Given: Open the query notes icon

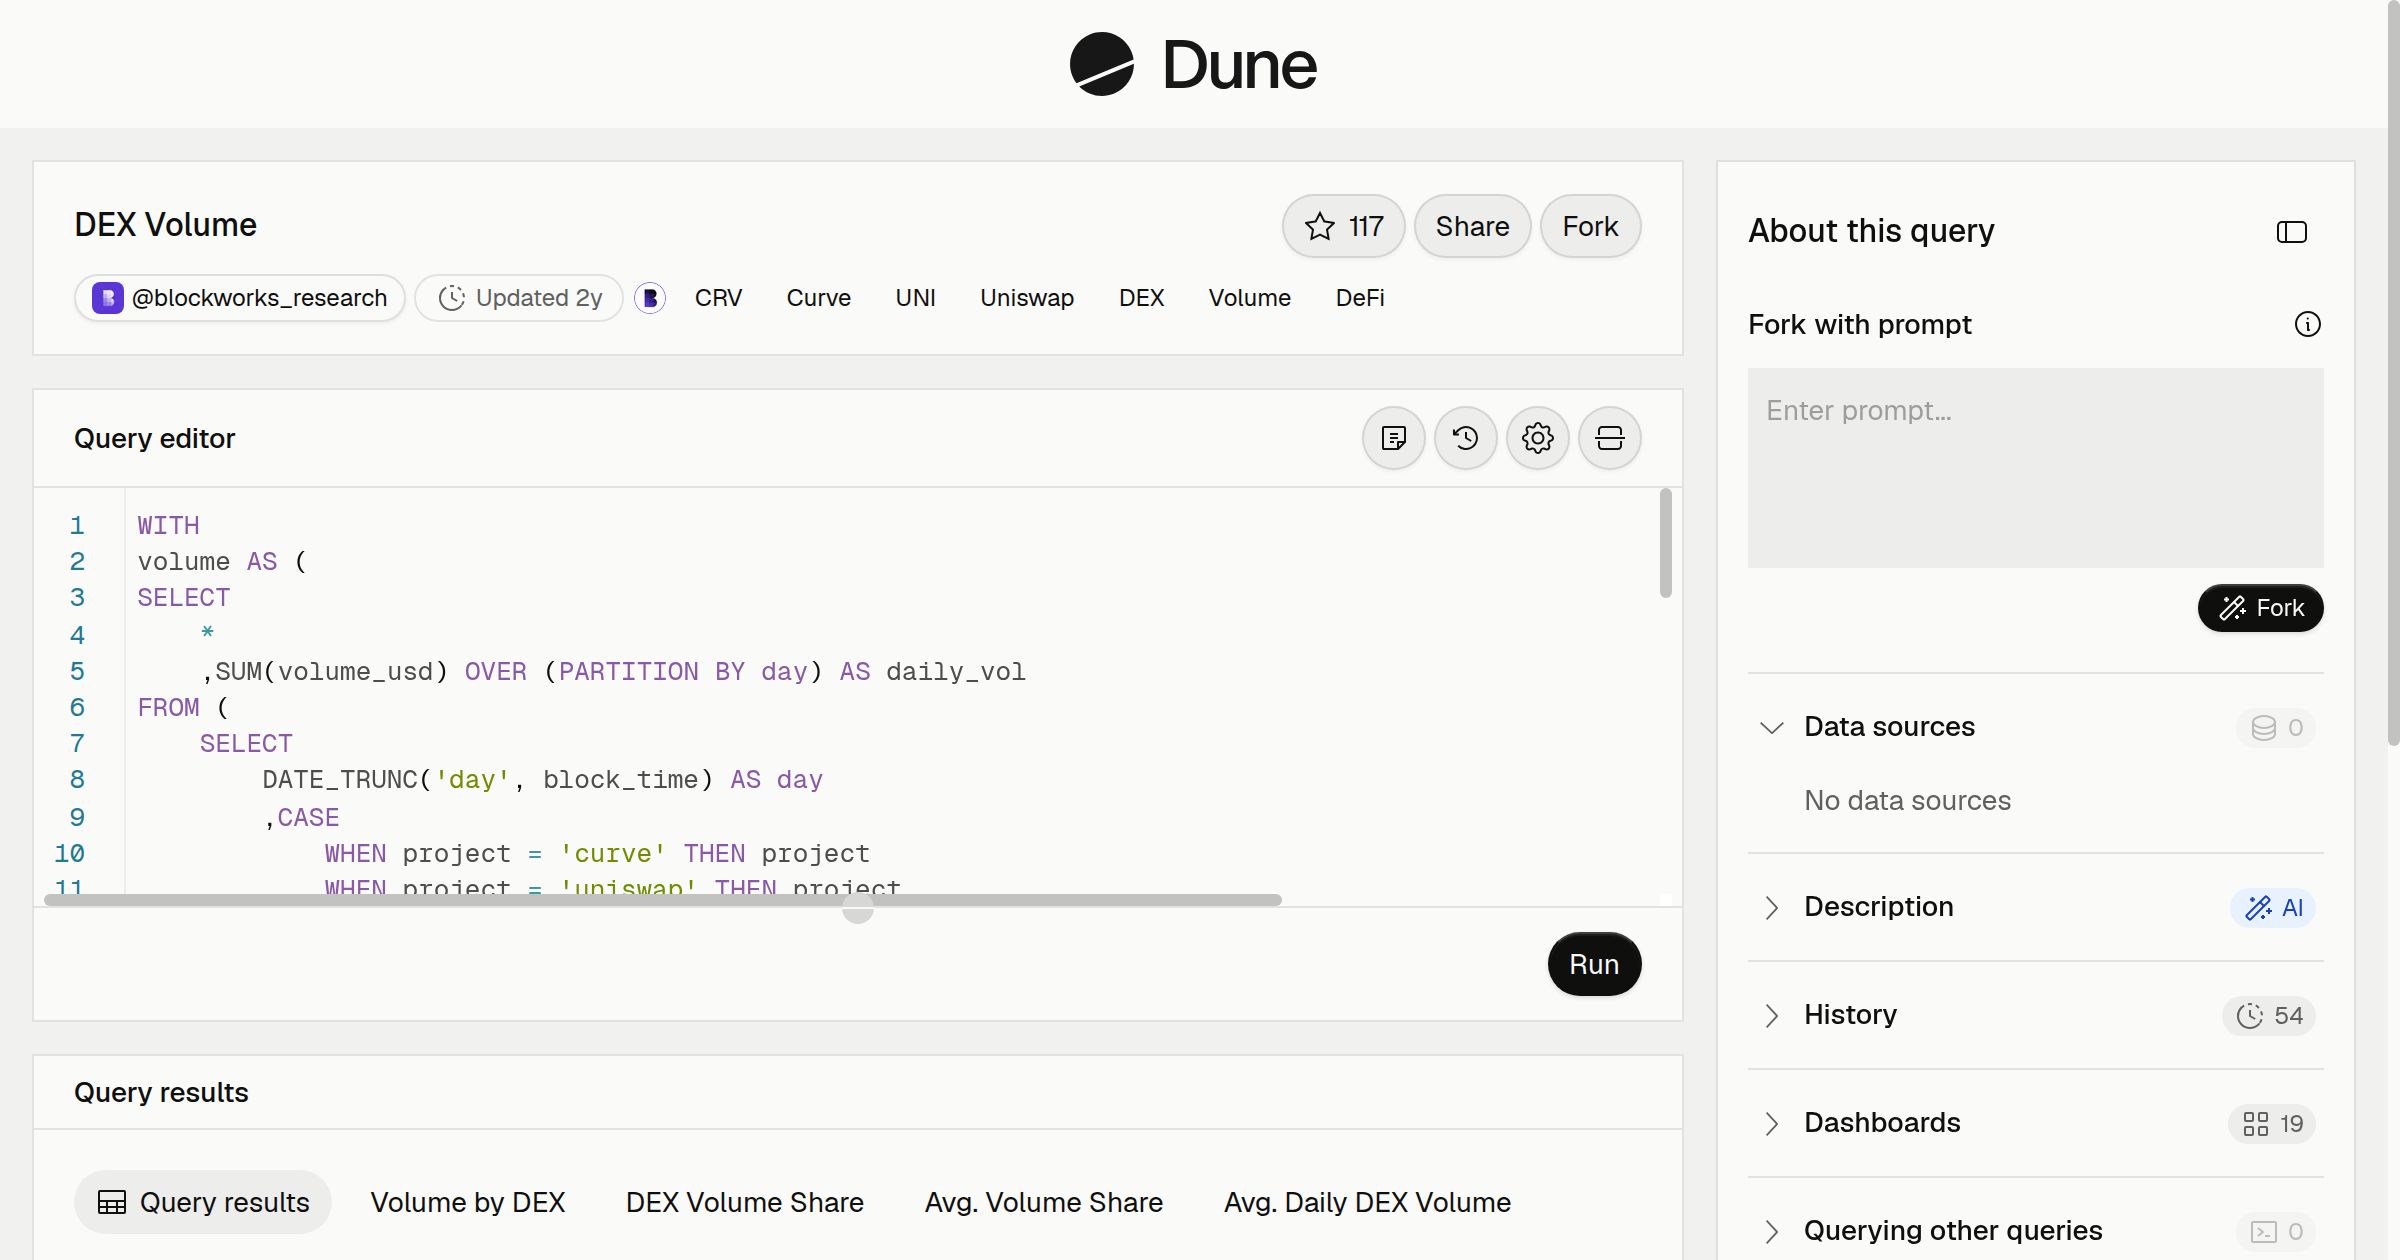Looking at the screenshot, I should pyautogui.click(x=1393, y=438).
